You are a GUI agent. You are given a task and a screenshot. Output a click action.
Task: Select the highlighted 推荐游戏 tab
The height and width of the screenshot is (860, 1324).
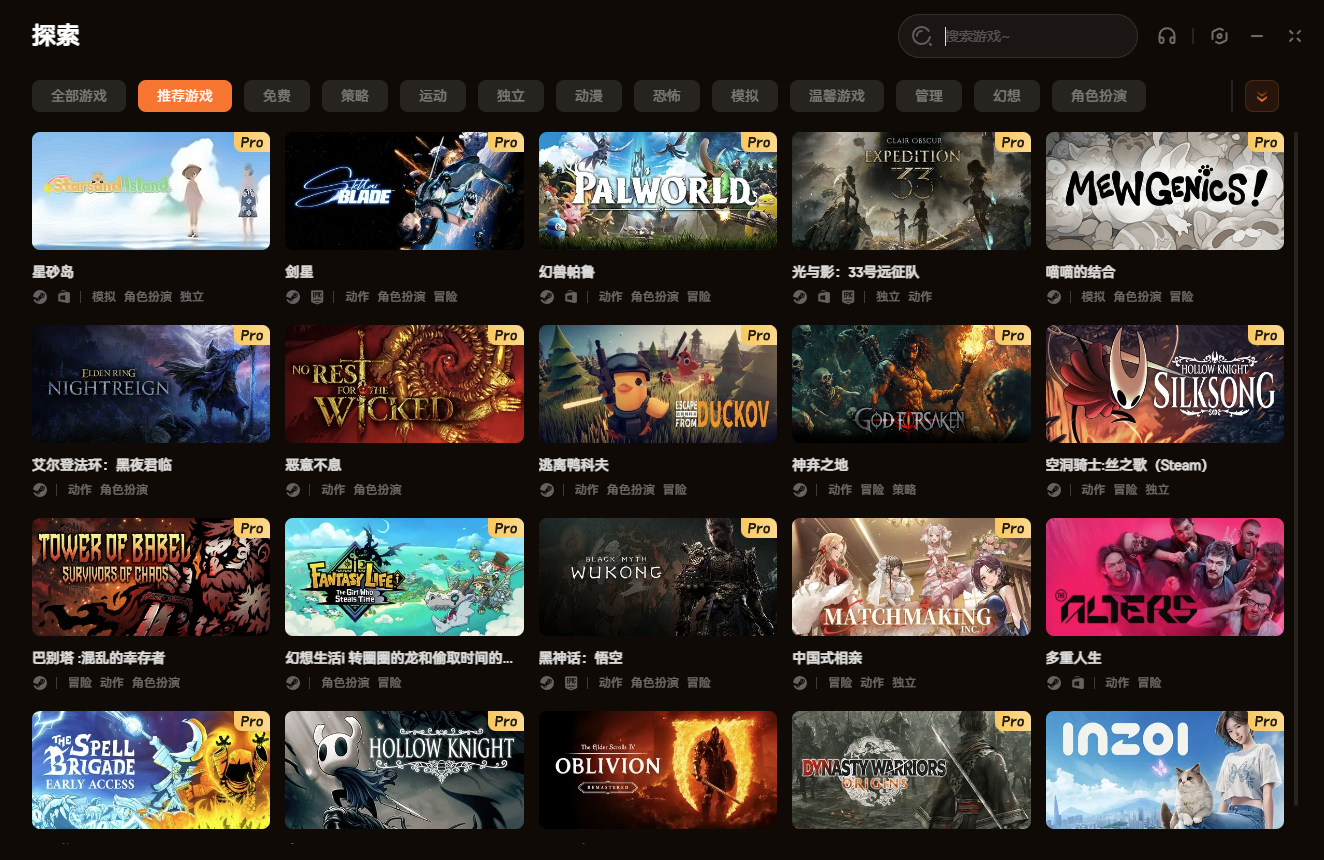pos(185,96)
